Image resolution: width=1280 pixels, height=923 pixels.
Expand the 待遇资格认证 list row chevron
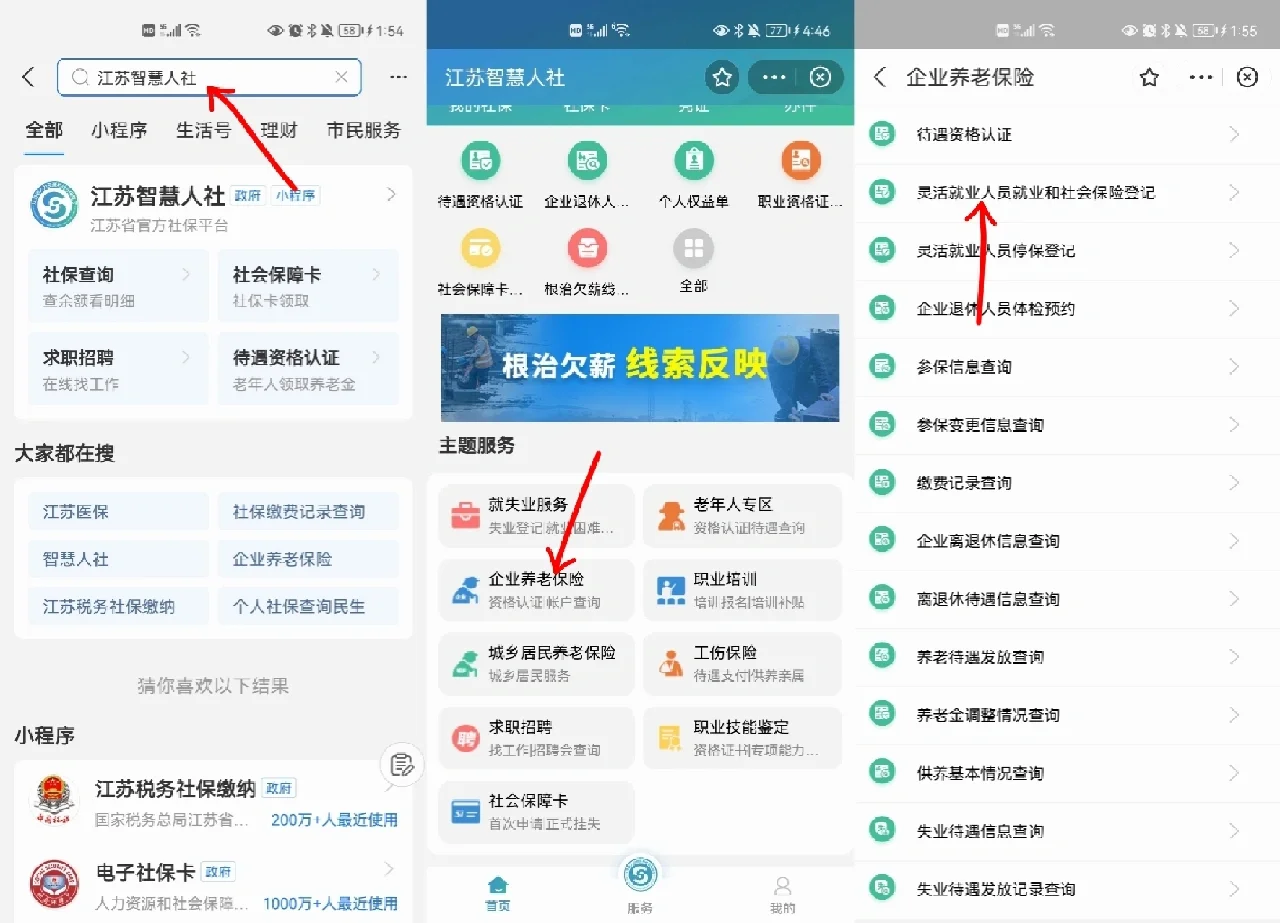[1235, 134]
